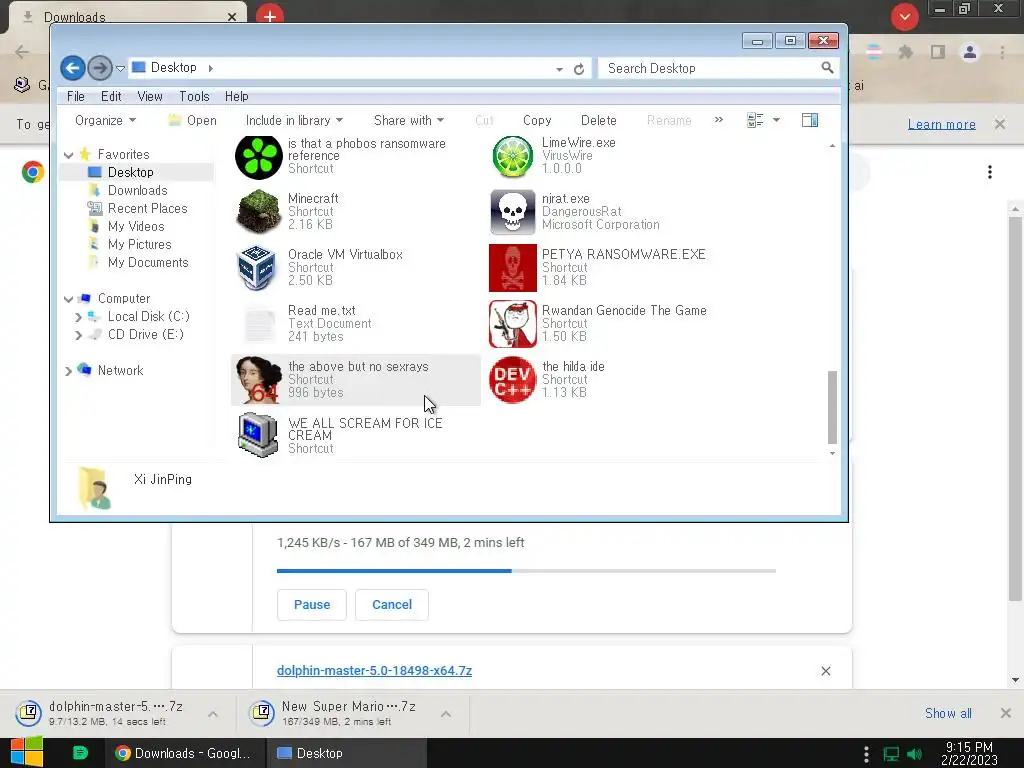The height and width of the screenshot is (768, 1024).
Task: Switch to Downloads - Google taskbar button
Action: pyautogui.click(x=185, y=753)
